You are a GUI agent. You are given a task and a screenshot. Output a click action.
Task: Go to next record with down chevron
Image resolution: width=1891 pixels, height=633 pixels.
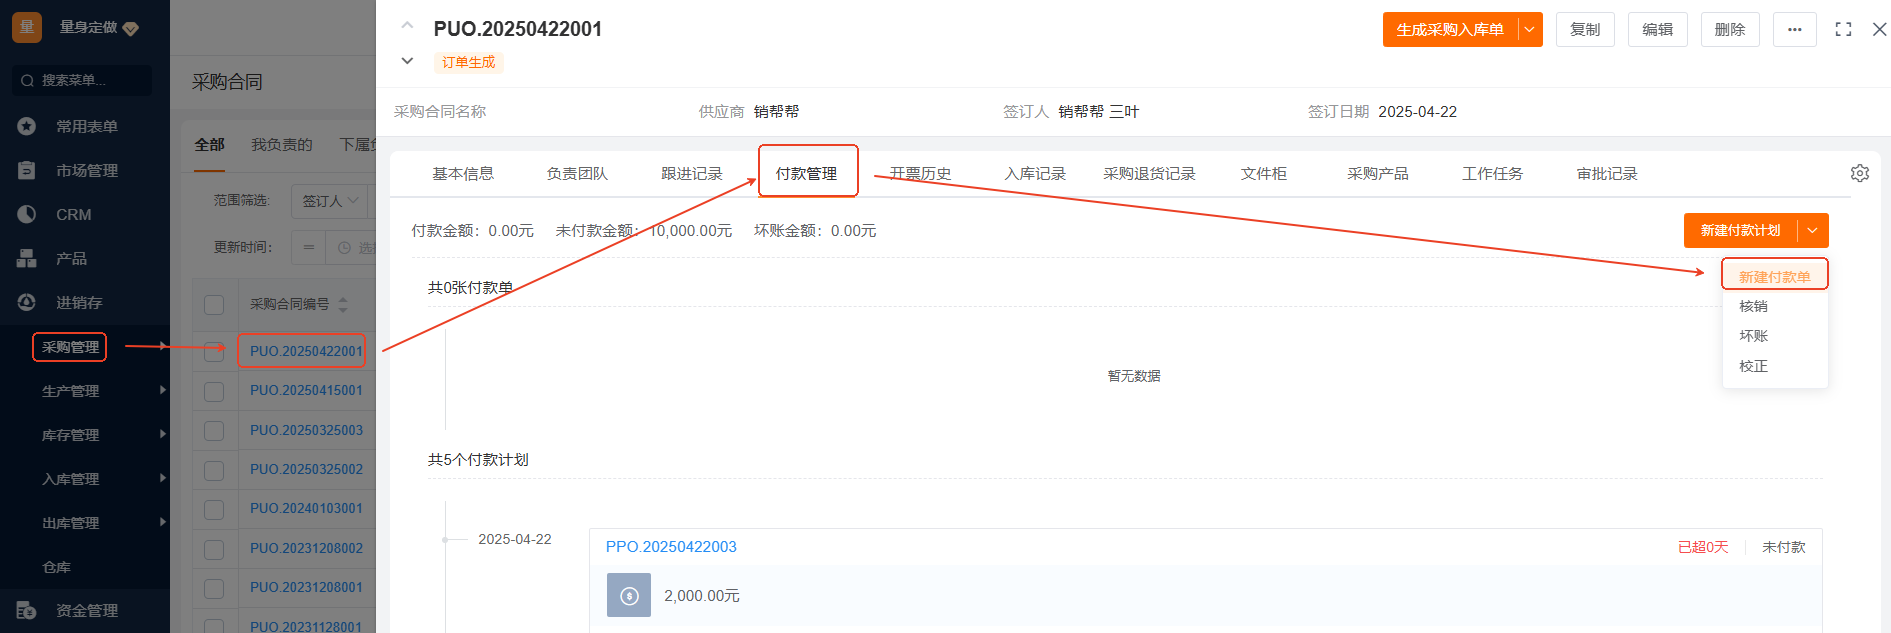[407, 61]
